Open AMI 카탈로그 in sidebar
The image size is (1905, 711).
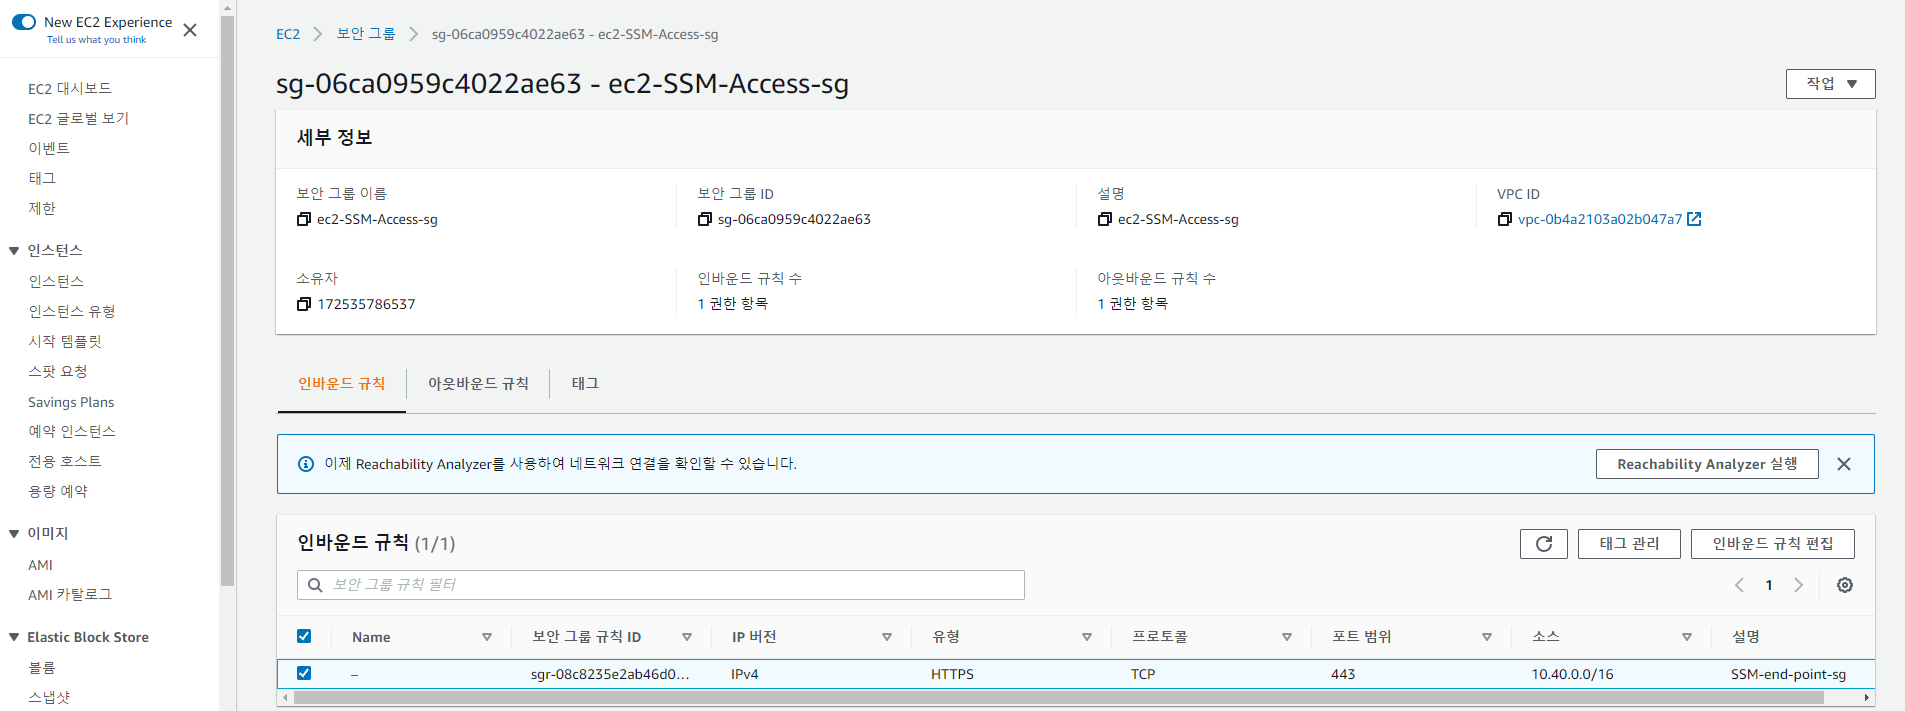[x=70, y=595]
